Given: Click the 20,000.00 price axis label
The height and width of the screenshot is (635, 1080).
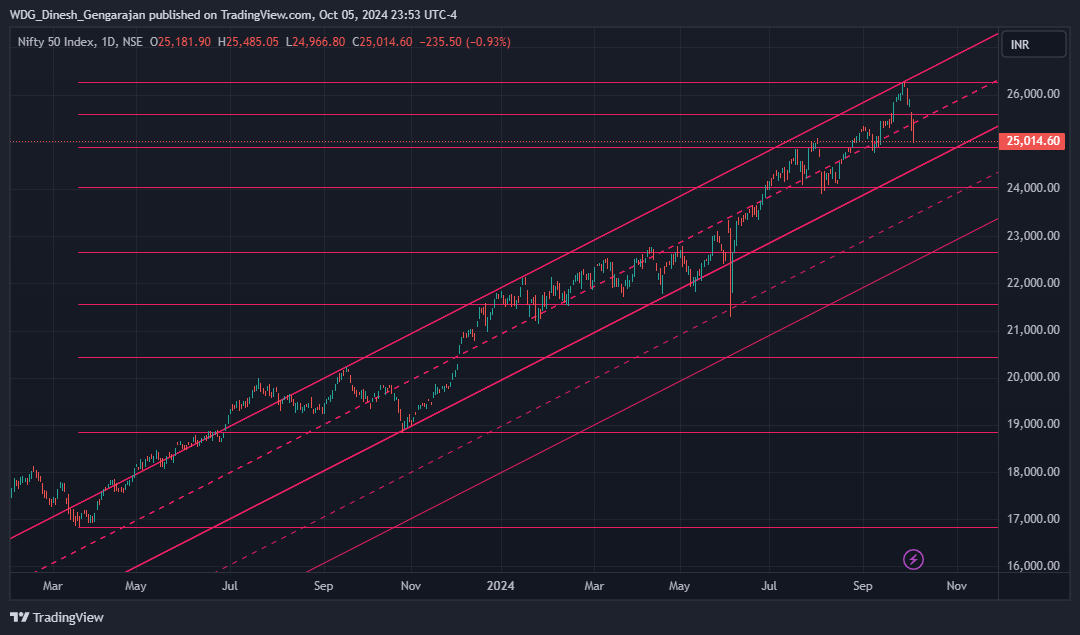Looking at the screenshot, I should tap(1032, 377).
